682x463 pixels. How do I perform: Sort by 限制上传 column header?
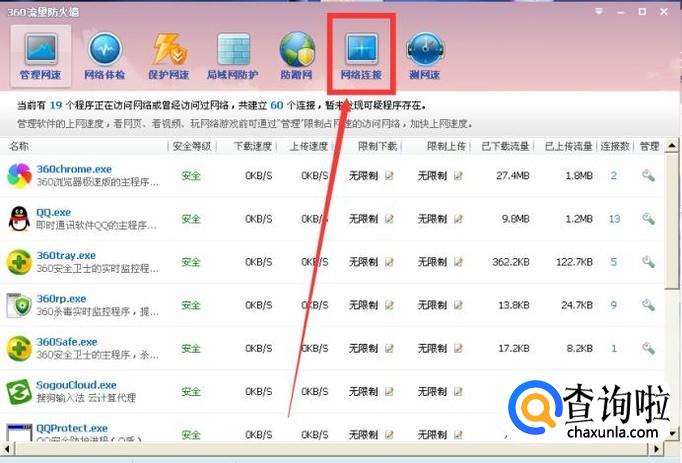click(446, 146)
